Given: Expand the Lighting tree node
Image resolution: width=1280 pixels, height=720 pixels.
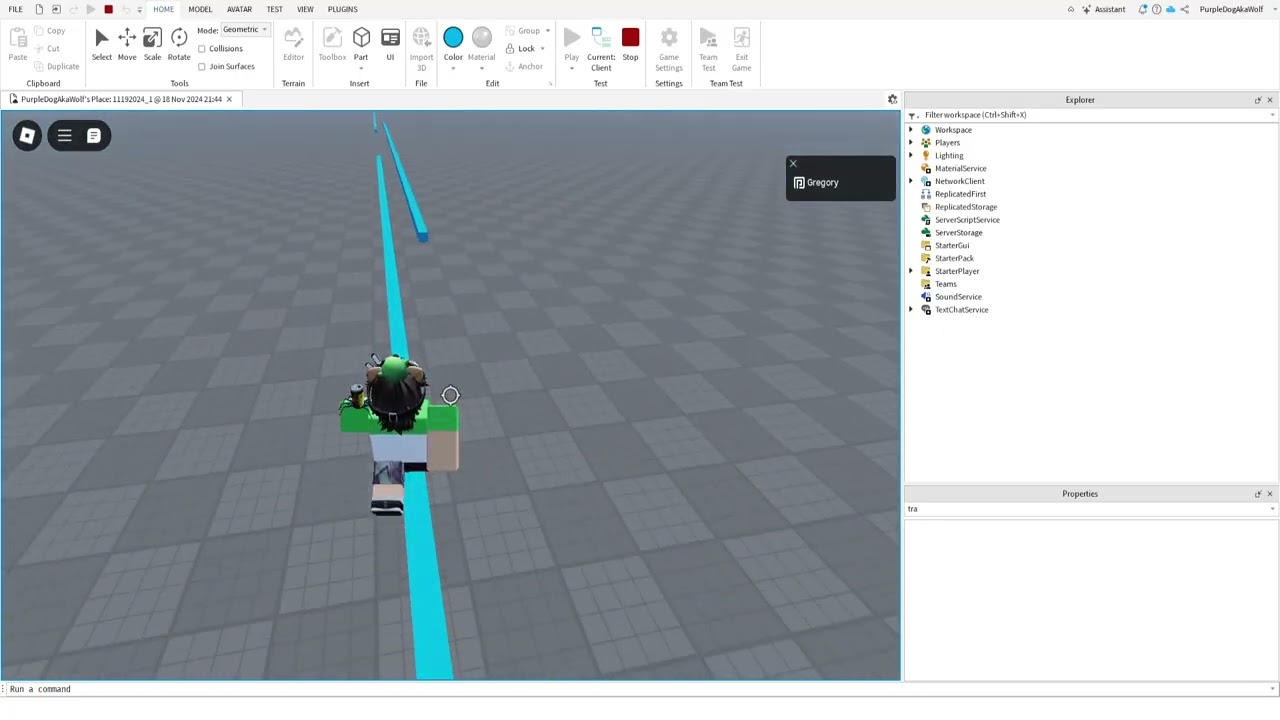Looking at the screenshot, I should (911, 156).
